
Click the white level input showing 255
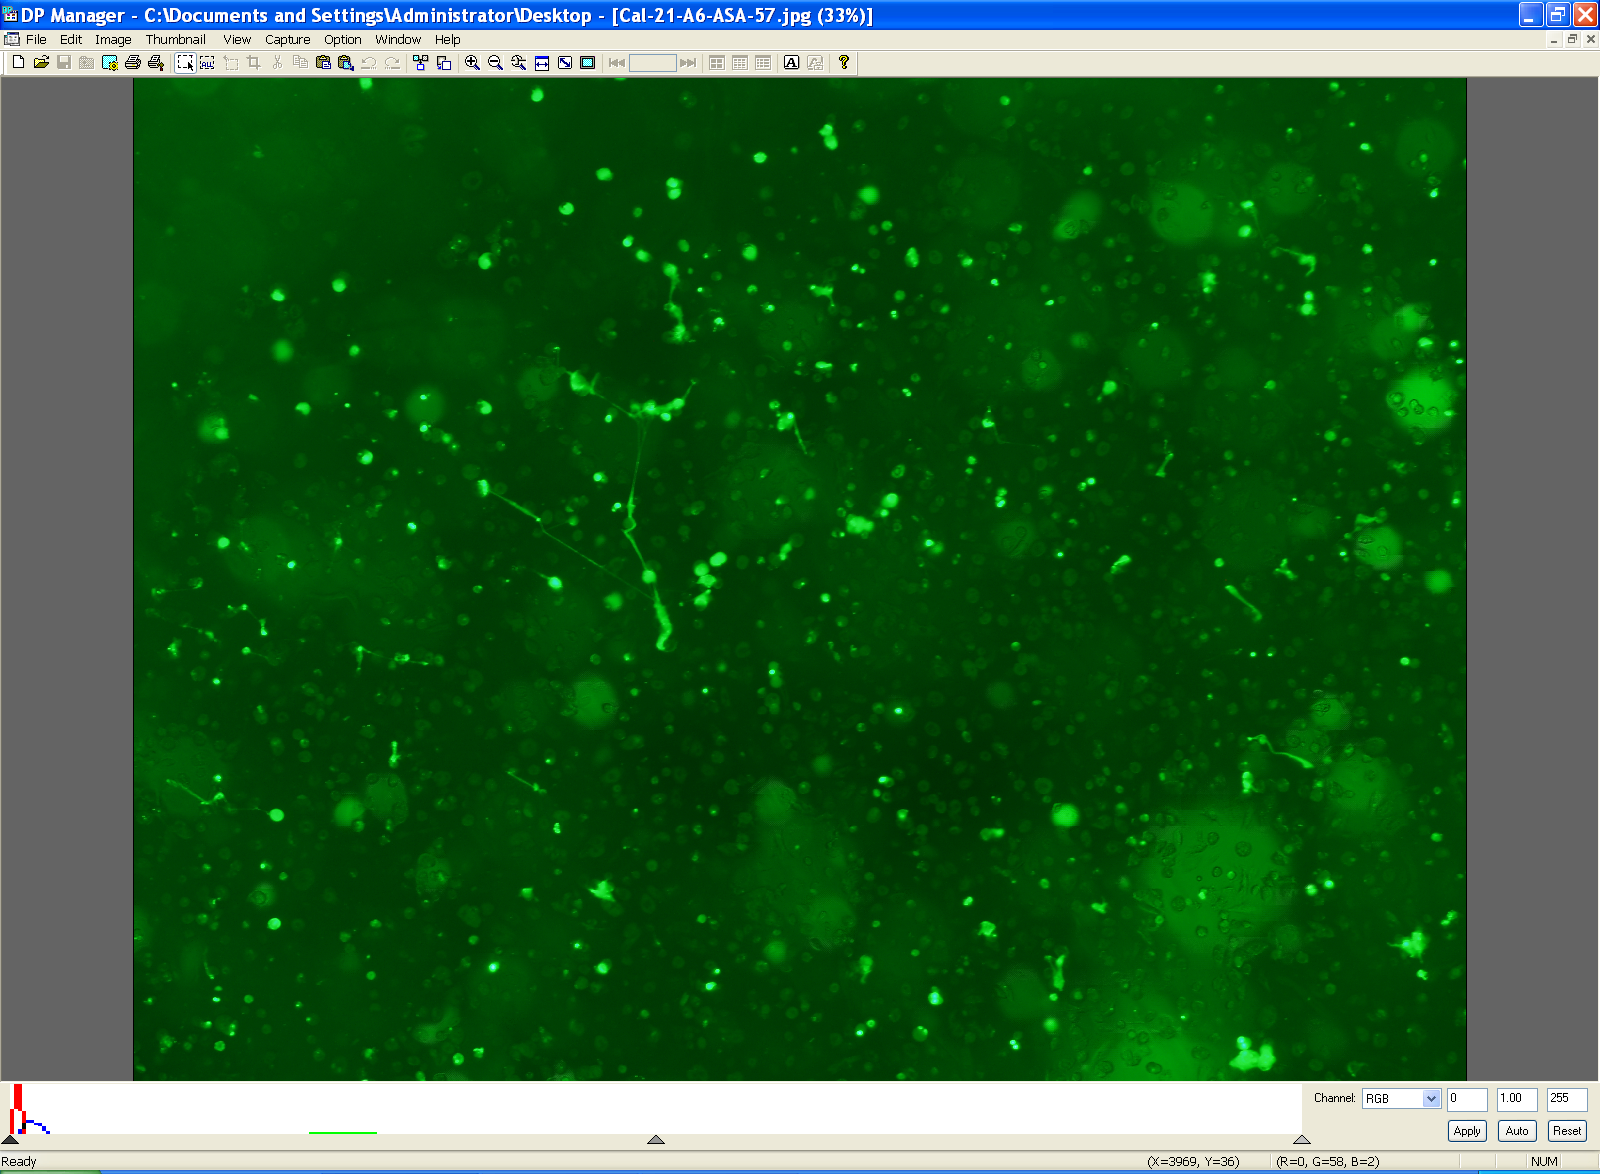pos(1567,1099)
